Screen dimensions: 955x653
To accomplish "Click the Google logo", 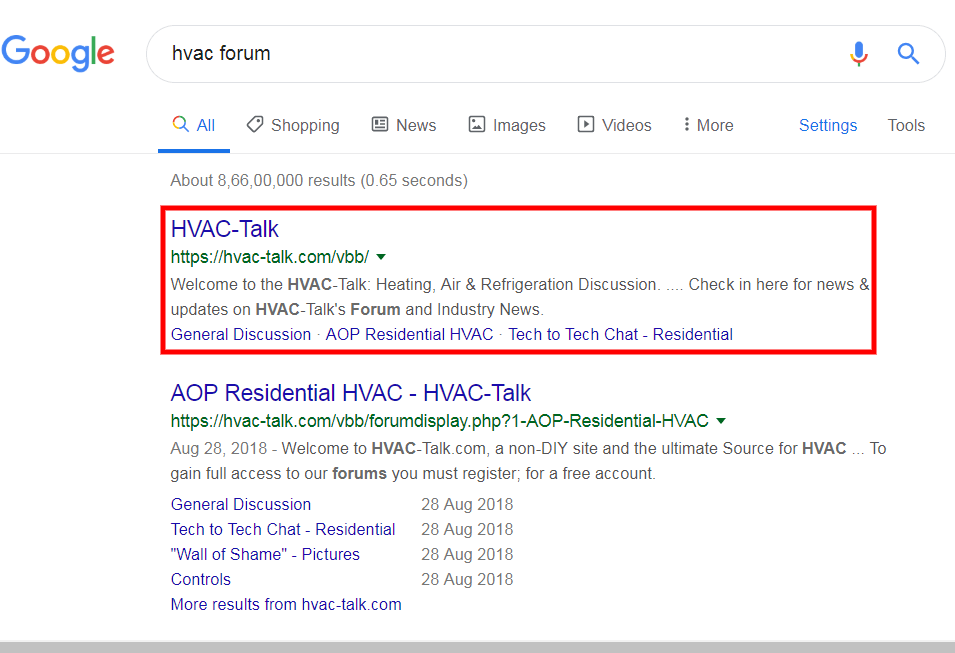I will [x=58, y=53].
